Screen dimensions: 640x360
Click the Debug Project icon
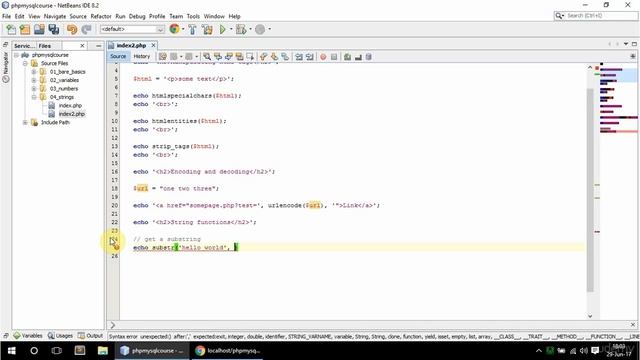(x=241, y=29)
